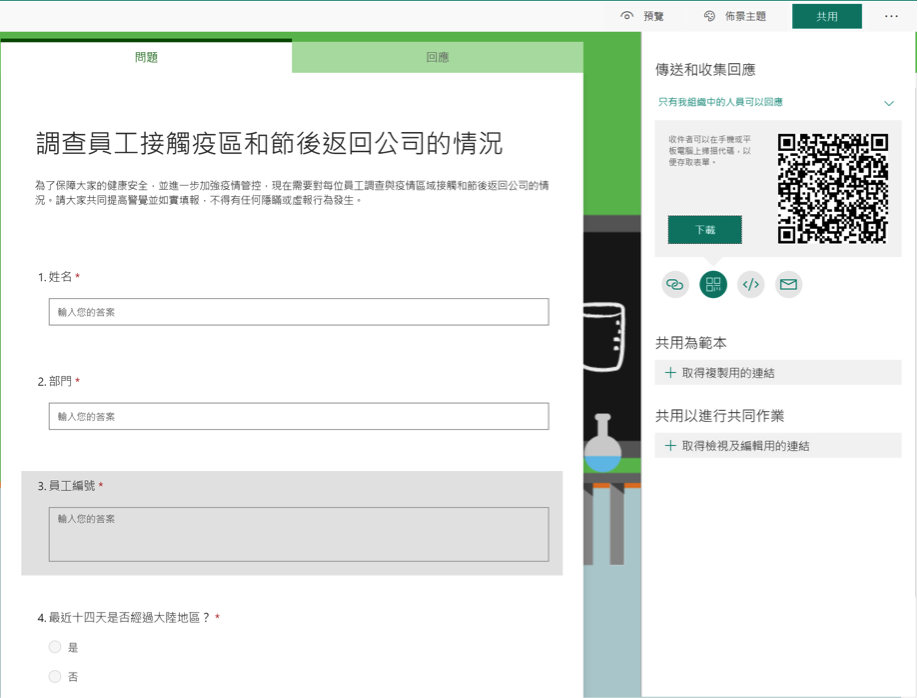Click the 共用 button

point(827,16)
